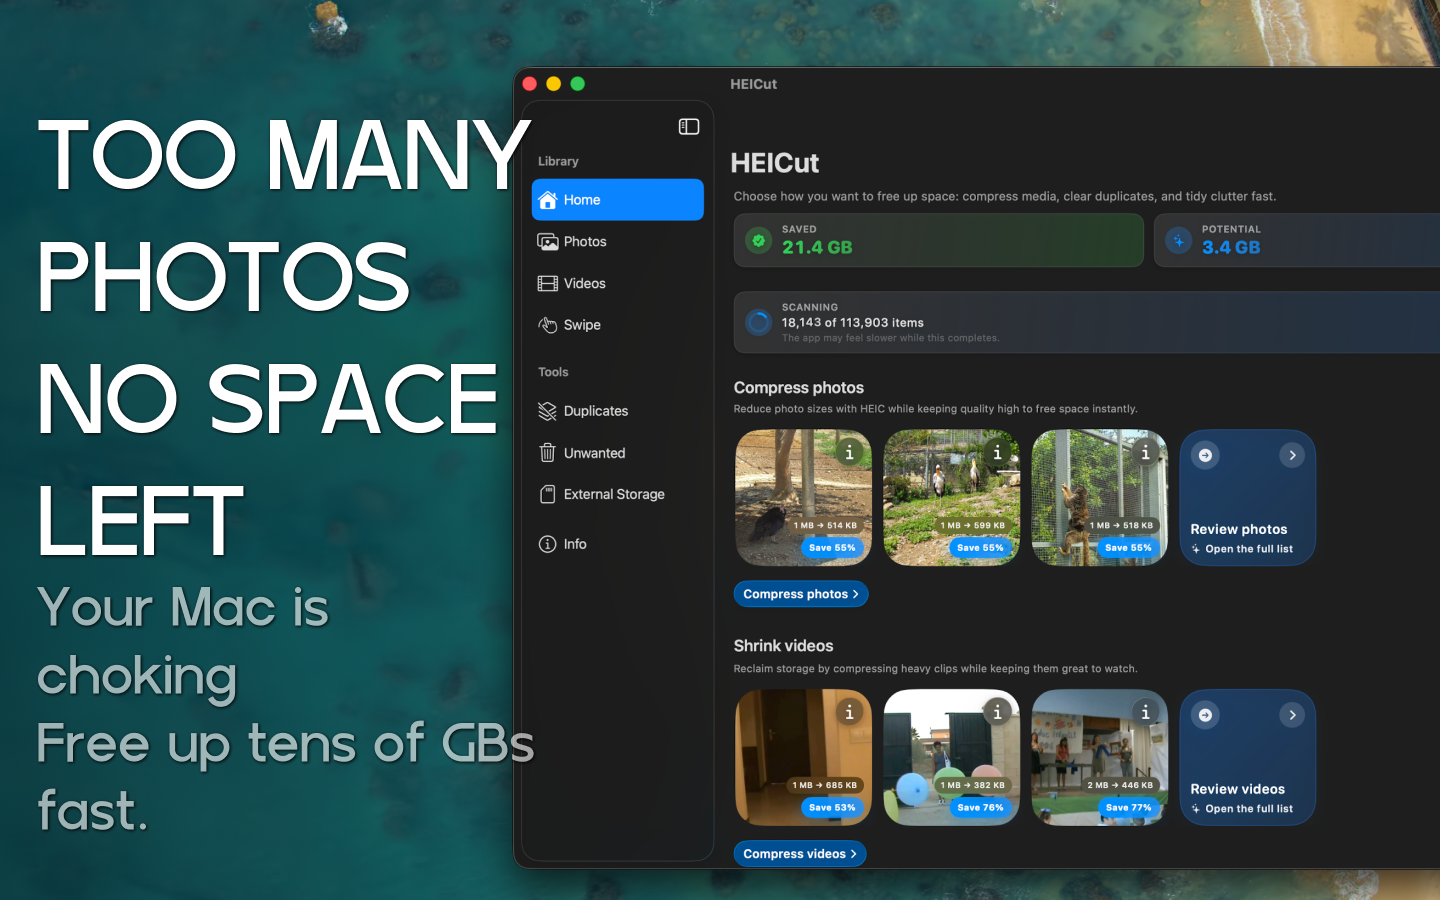Click the Compress videos button

pyautogui.click(x=800, y=854)
